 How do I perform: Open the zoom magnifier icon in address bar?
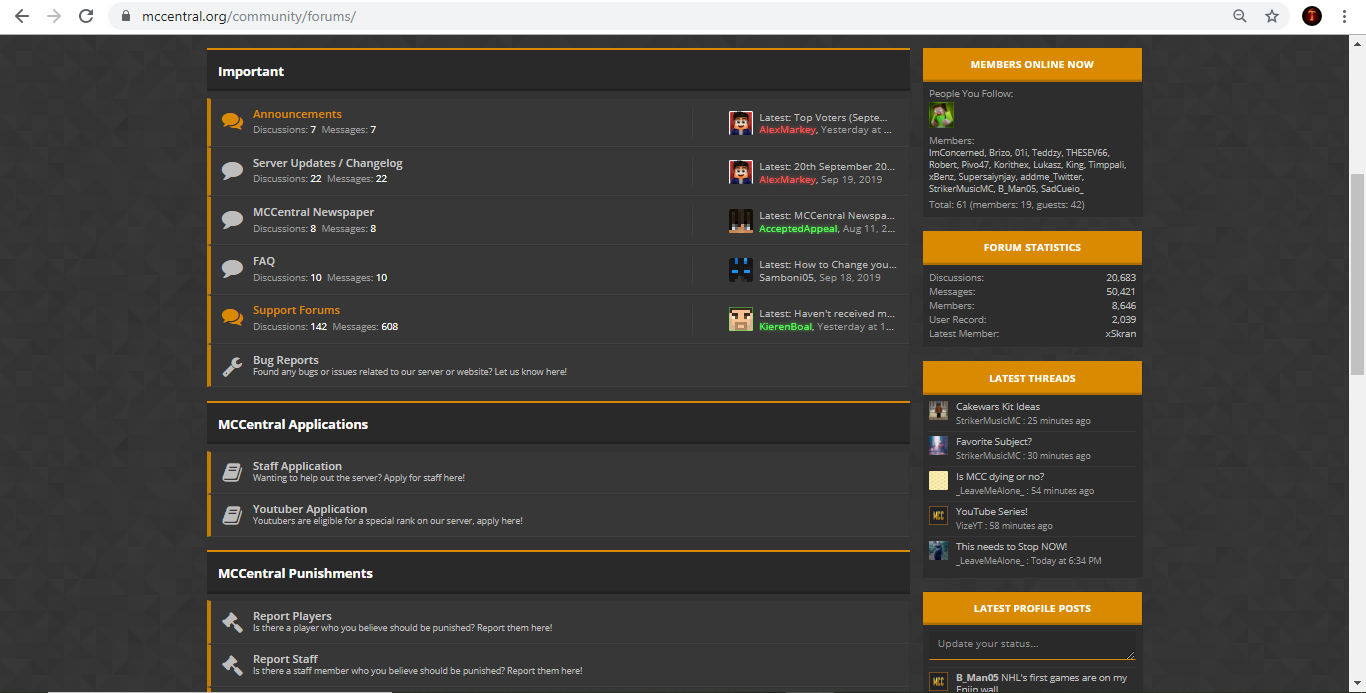[x=1240, y=16]
